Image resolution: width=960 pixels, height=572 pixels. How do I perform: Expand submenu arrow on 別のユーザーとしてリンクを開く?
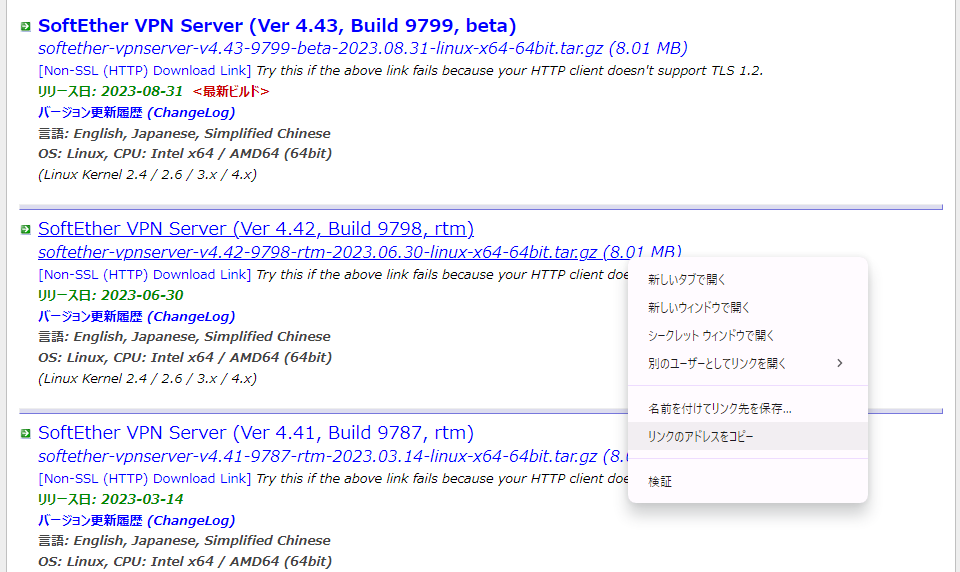coord(840,363)
